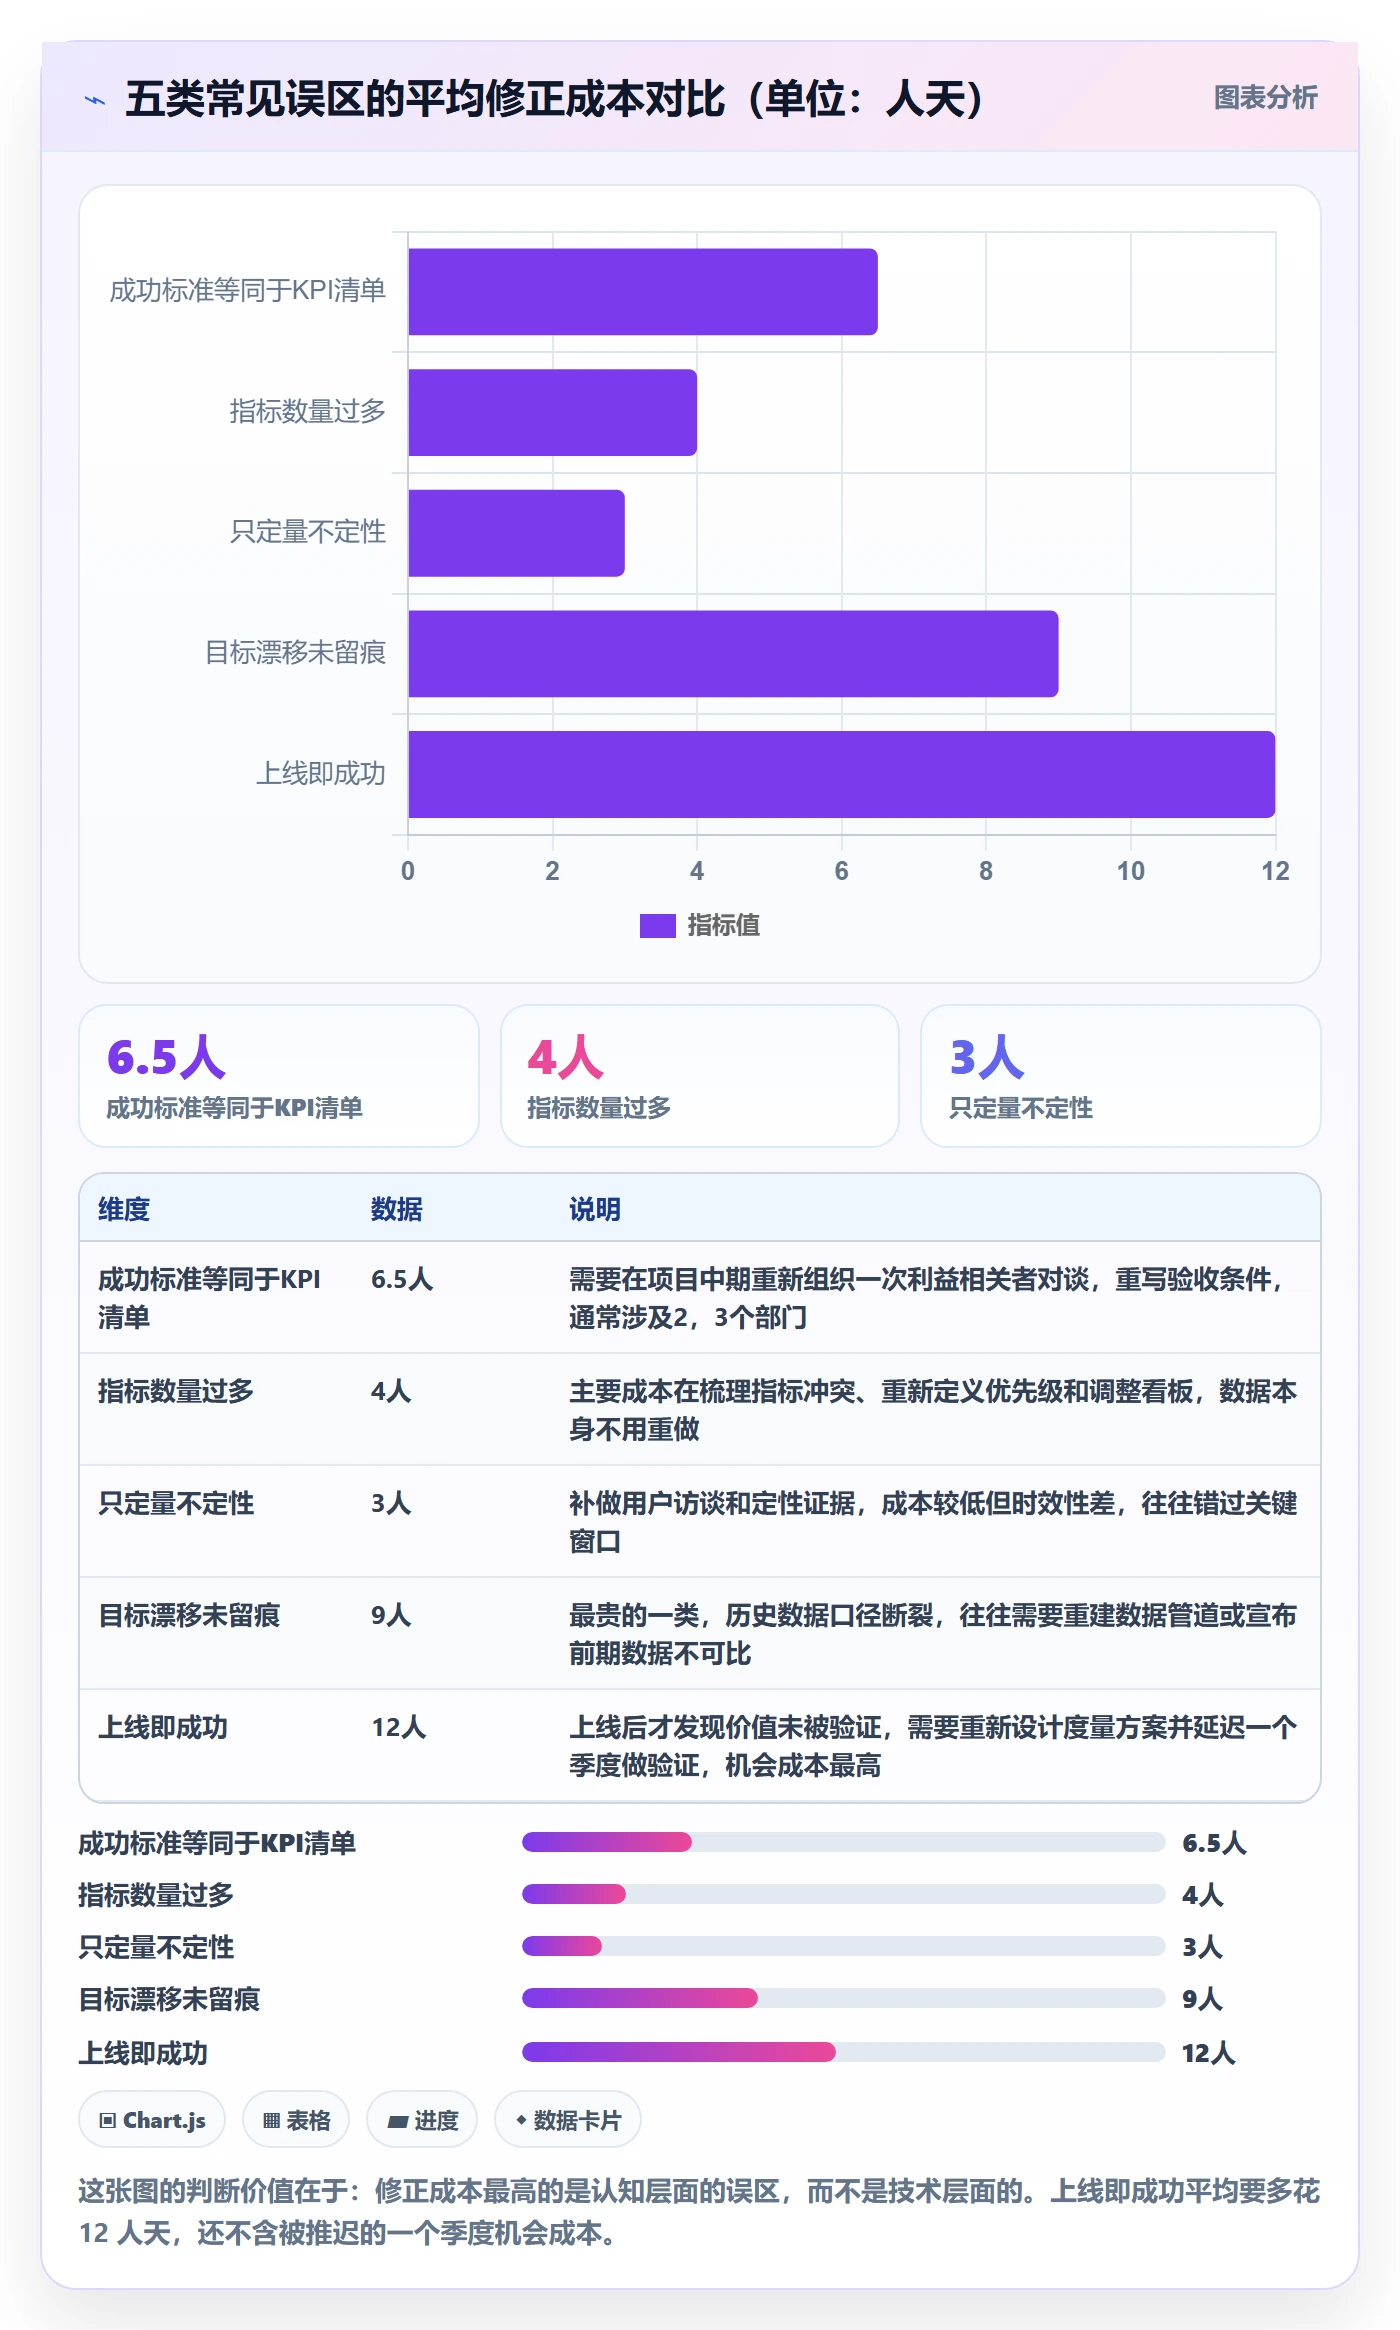Click the 指标数量过多 chart bar

click(x=552, y=412)
